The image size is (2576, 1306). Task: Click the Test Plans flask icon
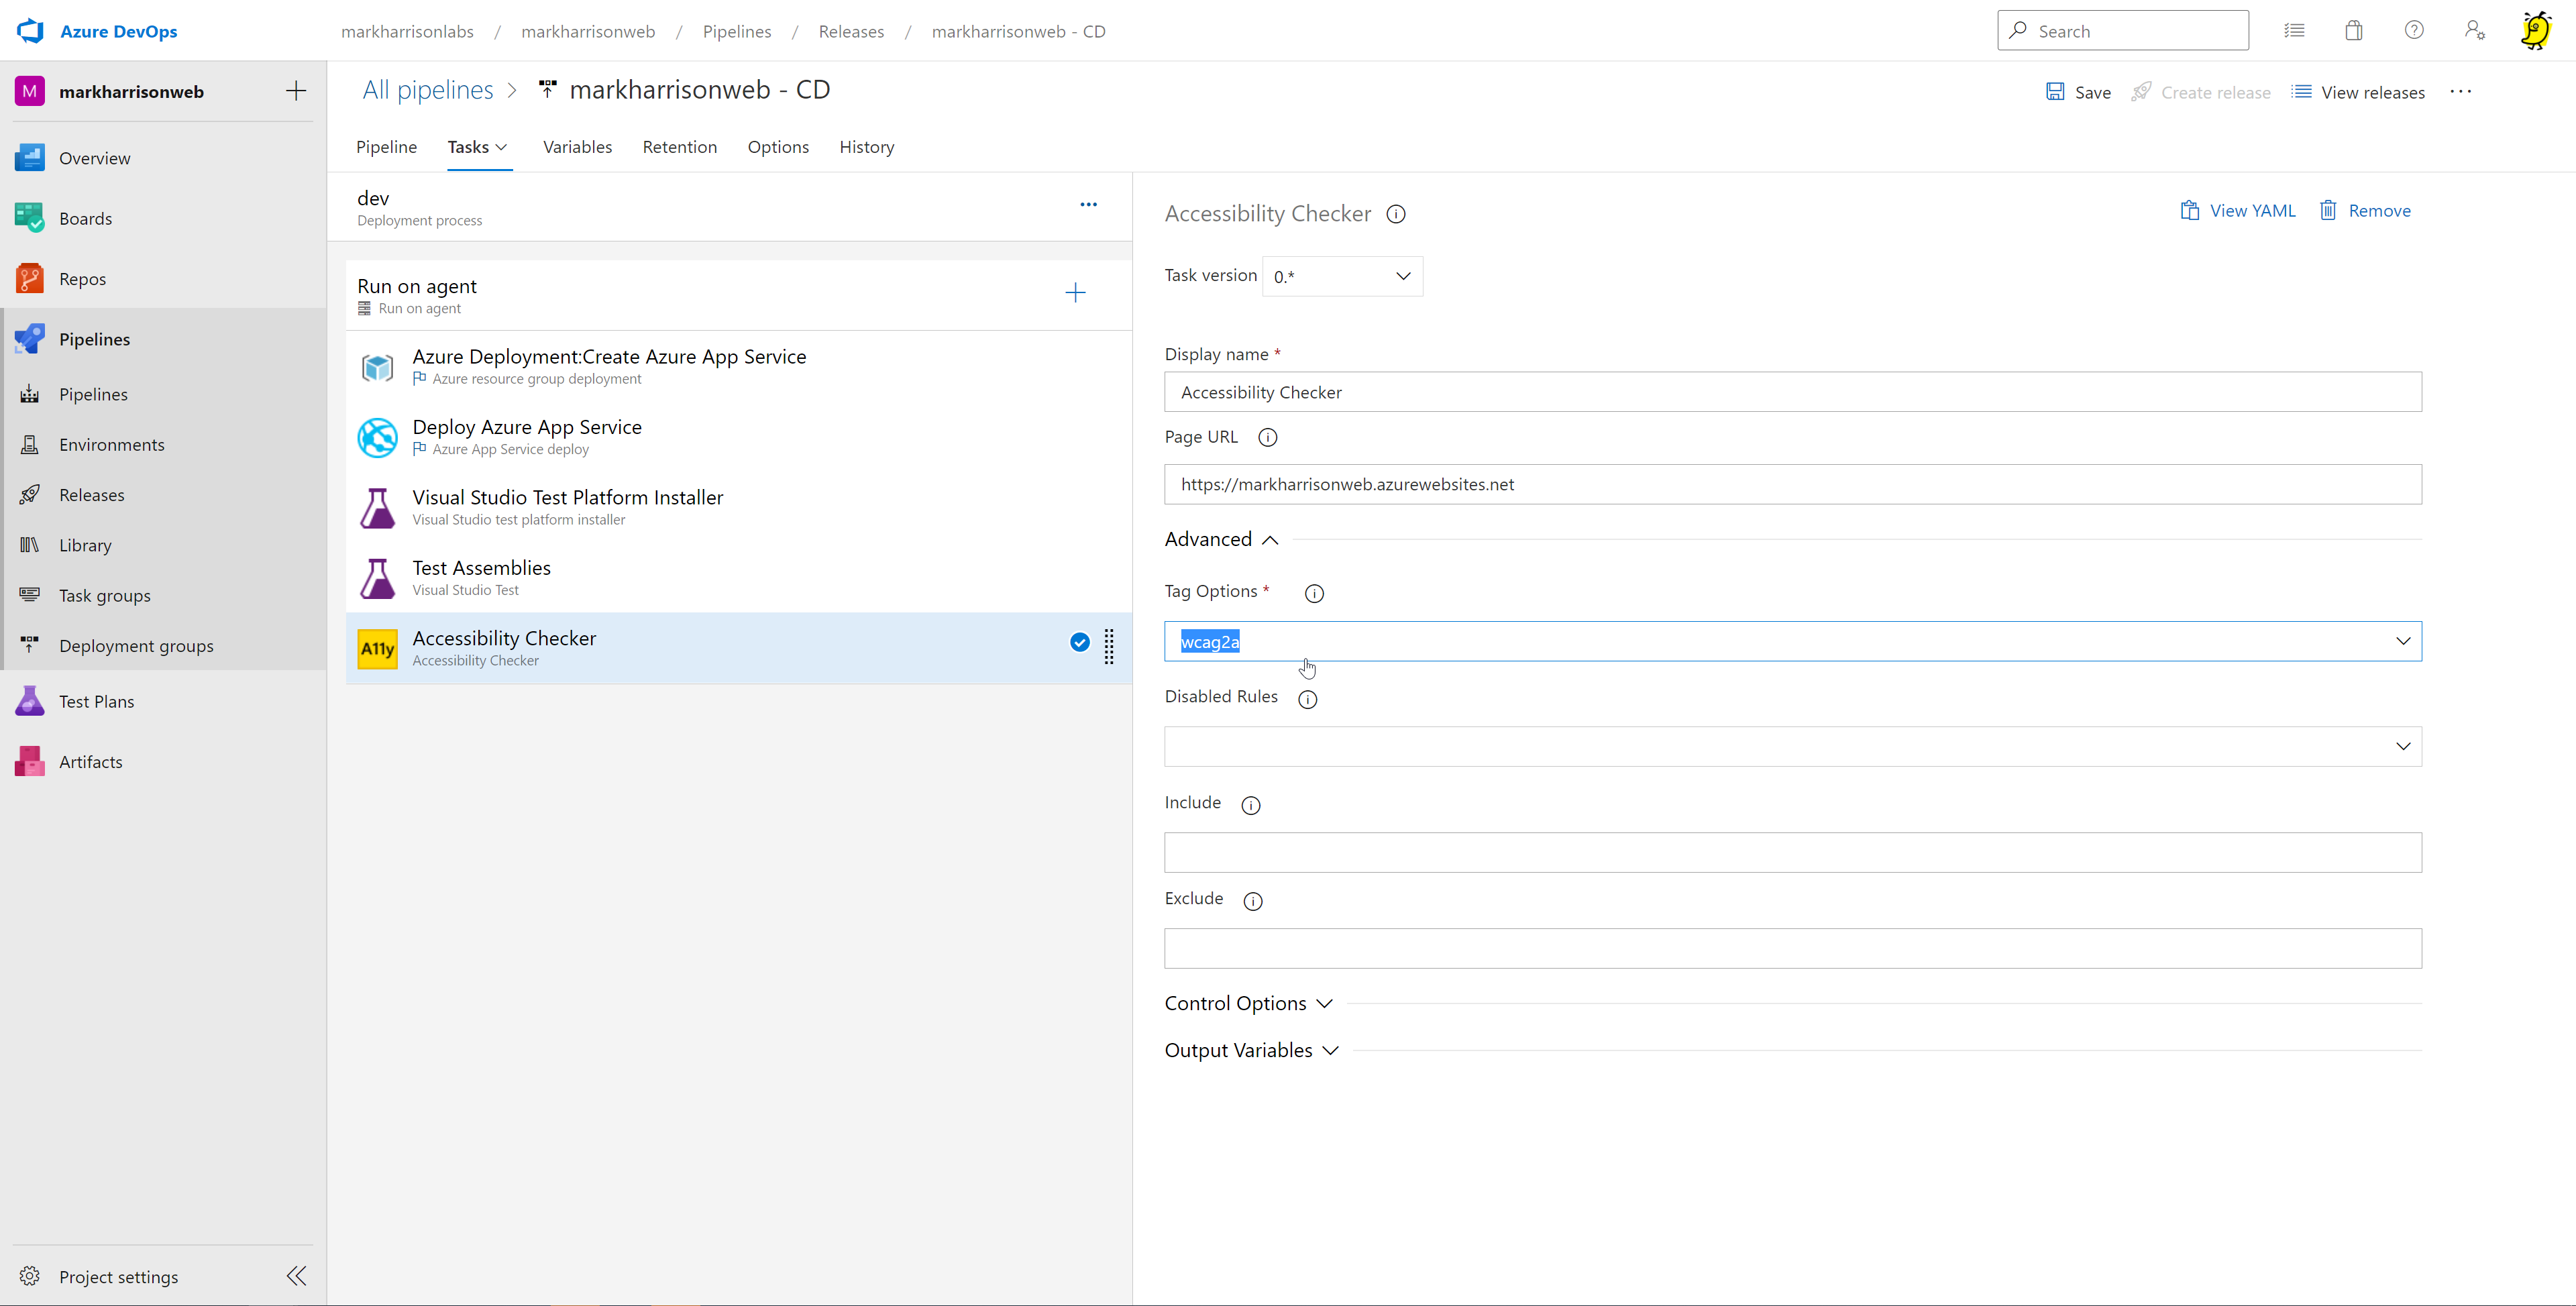[x=30, y=701]
